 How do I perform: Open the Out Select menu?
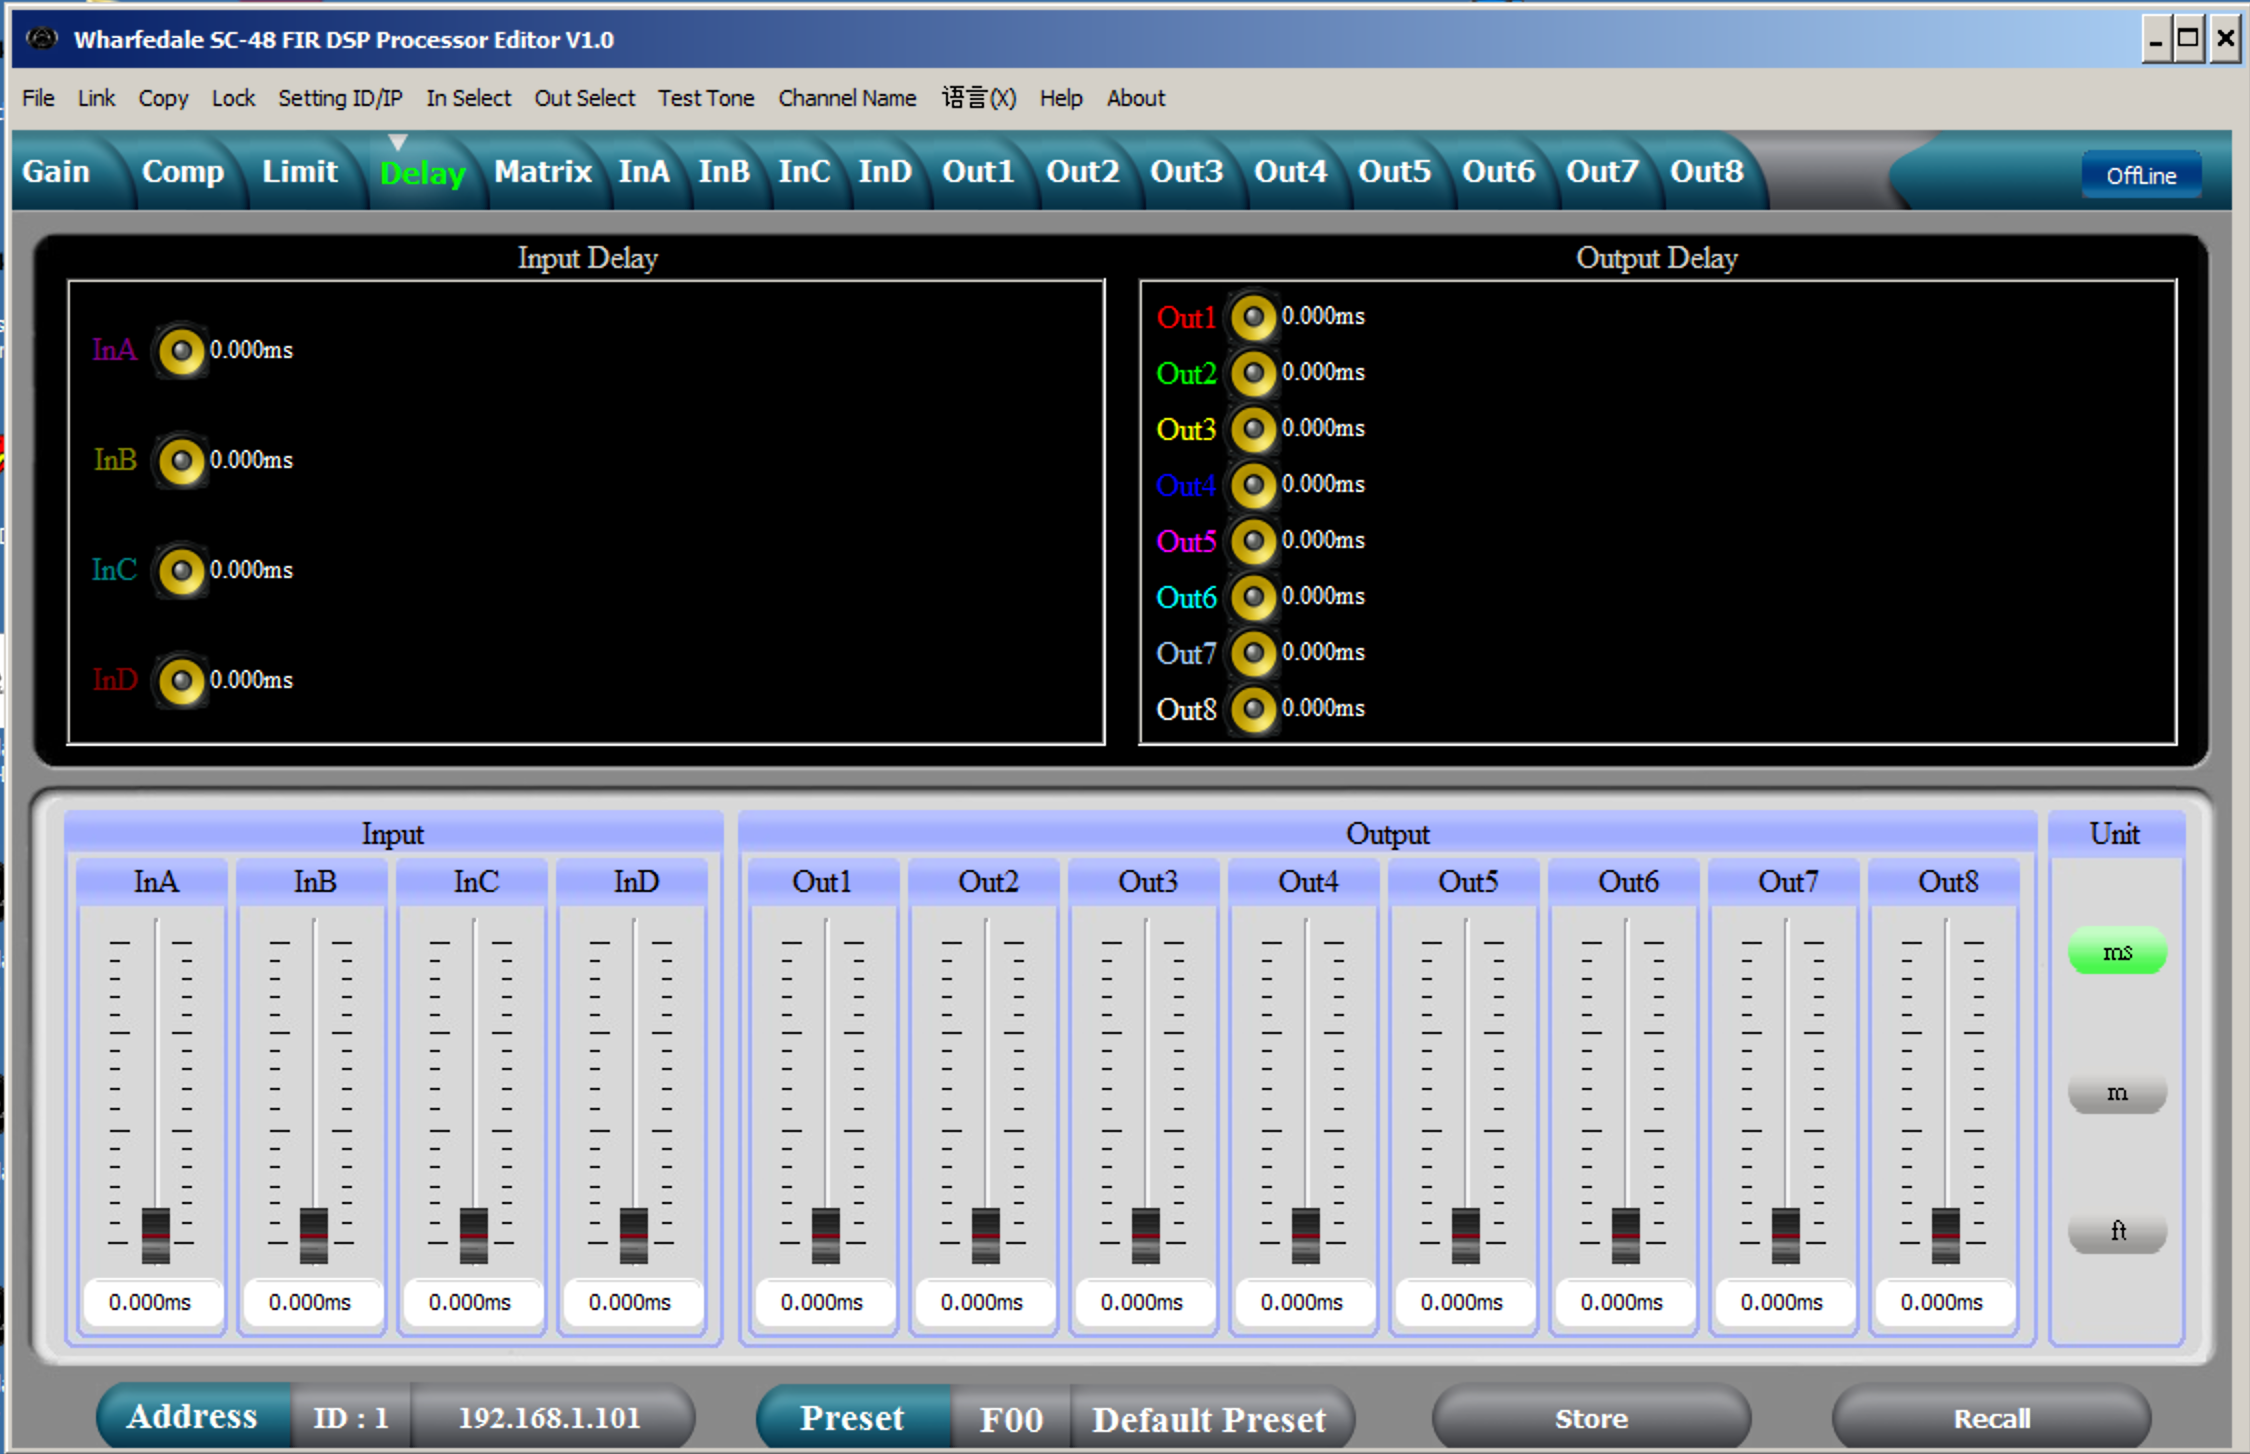584,98
